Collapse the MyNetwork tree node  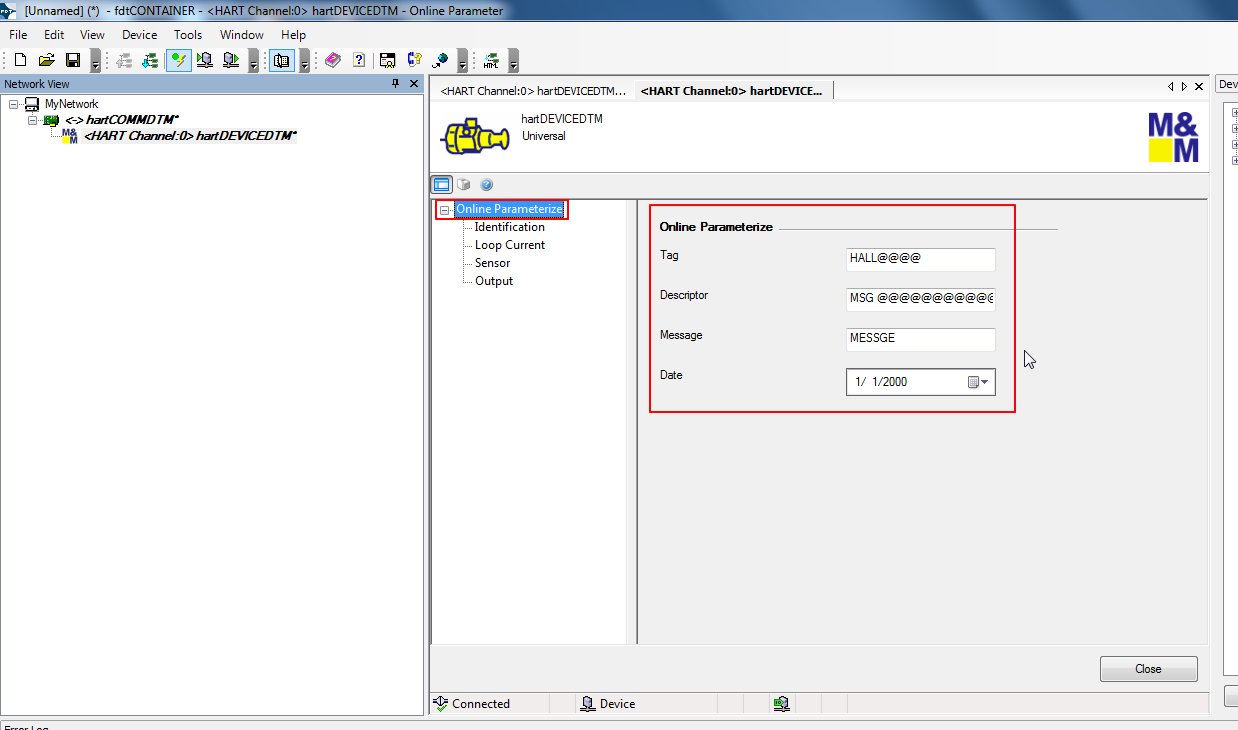tap(13, 104)
